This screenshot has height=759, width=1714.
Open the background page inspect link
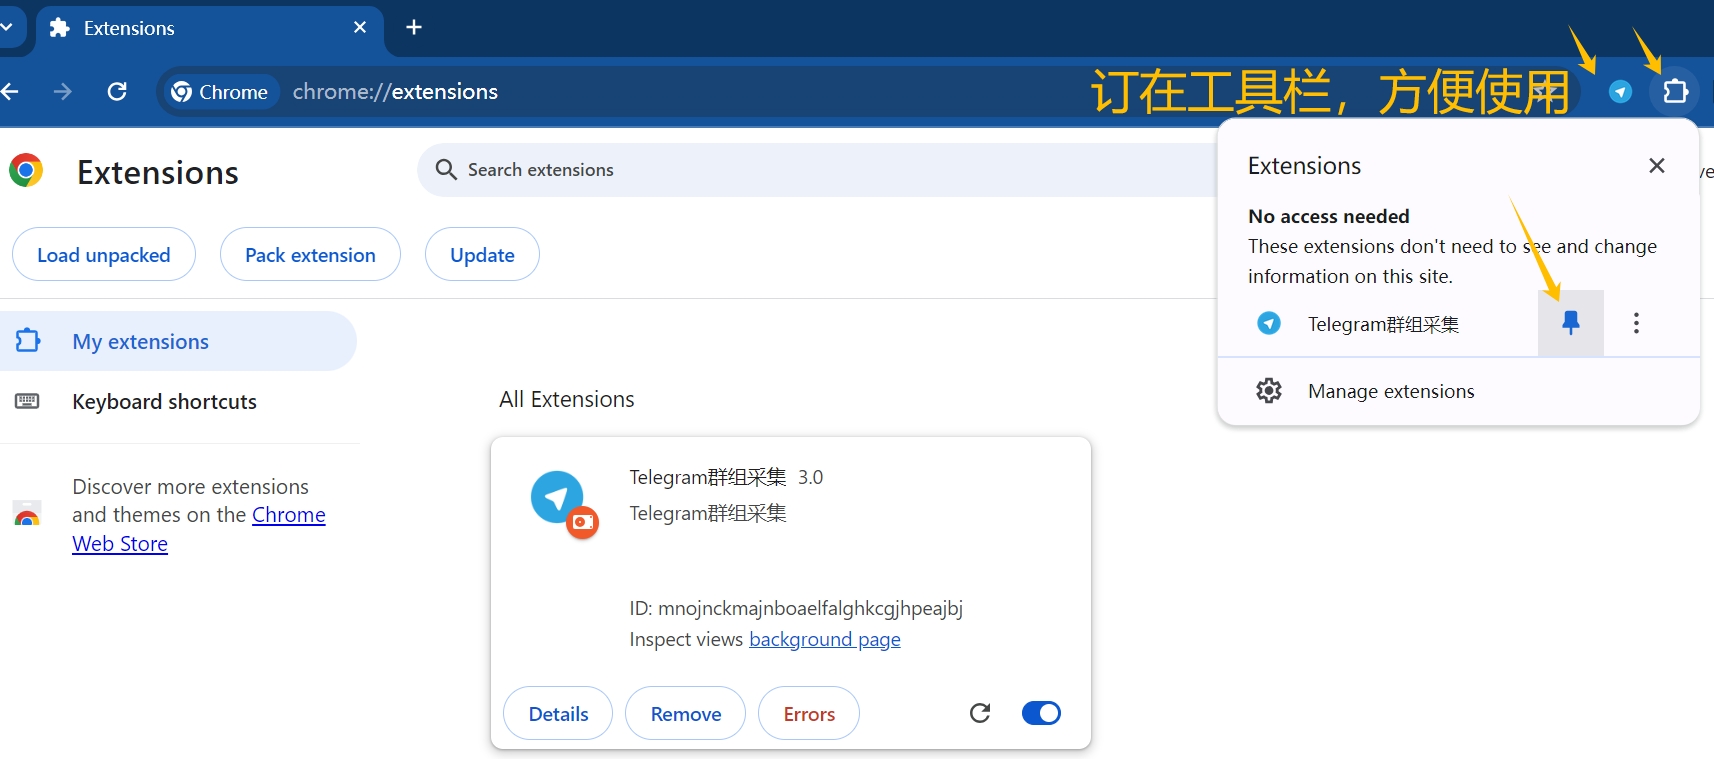point(824,639)
